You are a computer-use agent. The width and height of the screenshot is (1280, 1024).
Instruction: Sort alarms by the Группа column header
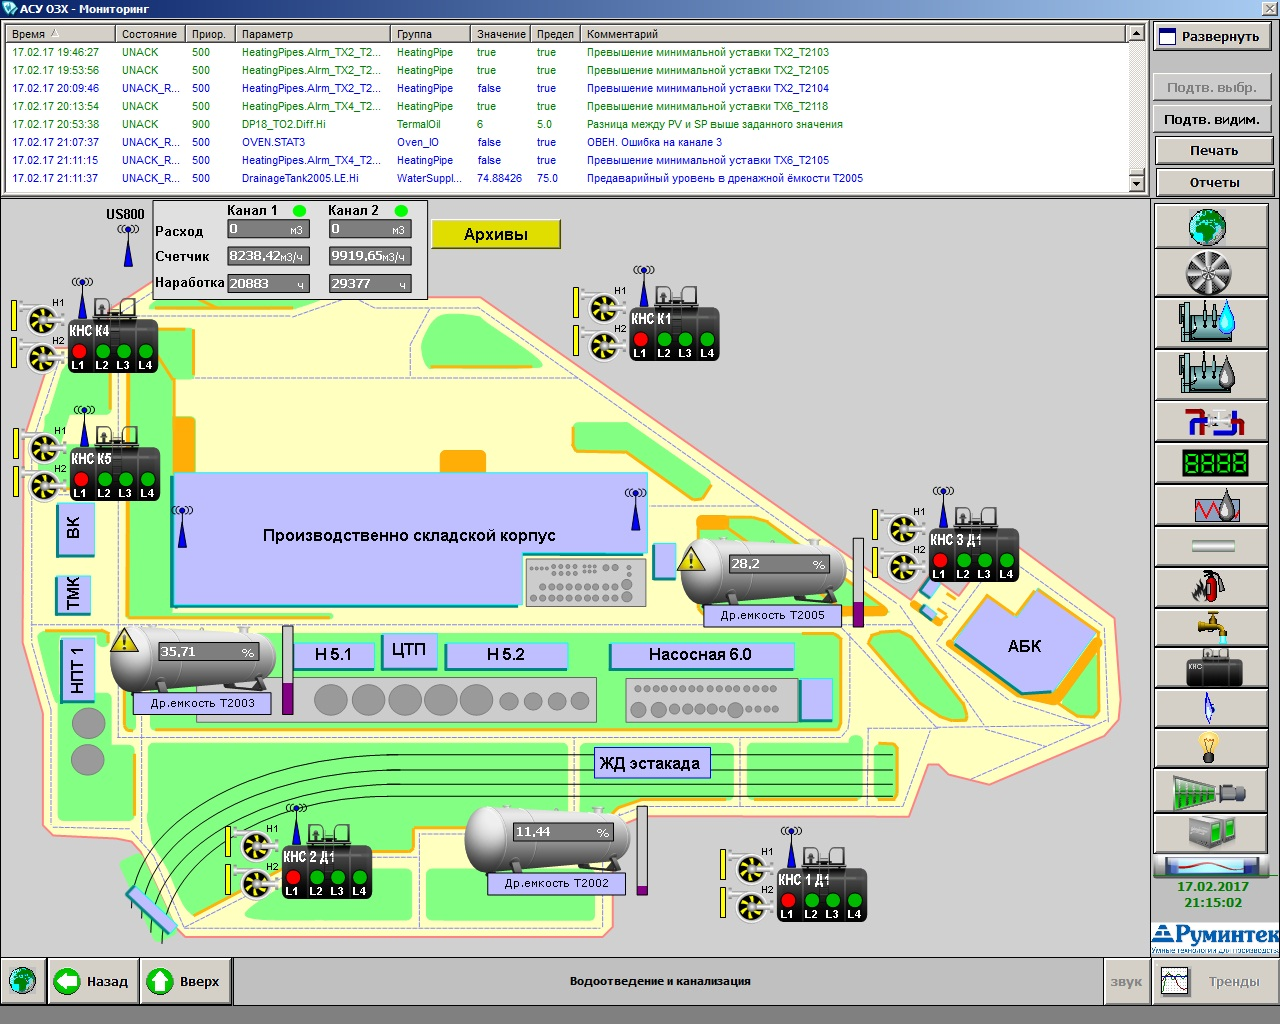click(432, 34)
